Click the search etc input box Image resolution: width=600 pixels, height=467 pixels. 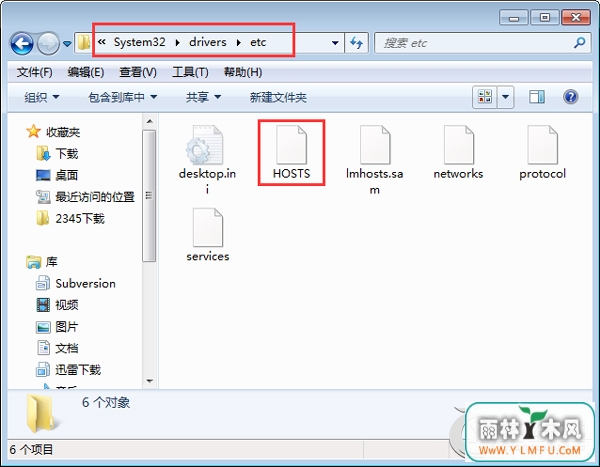(x=474, y=43)
